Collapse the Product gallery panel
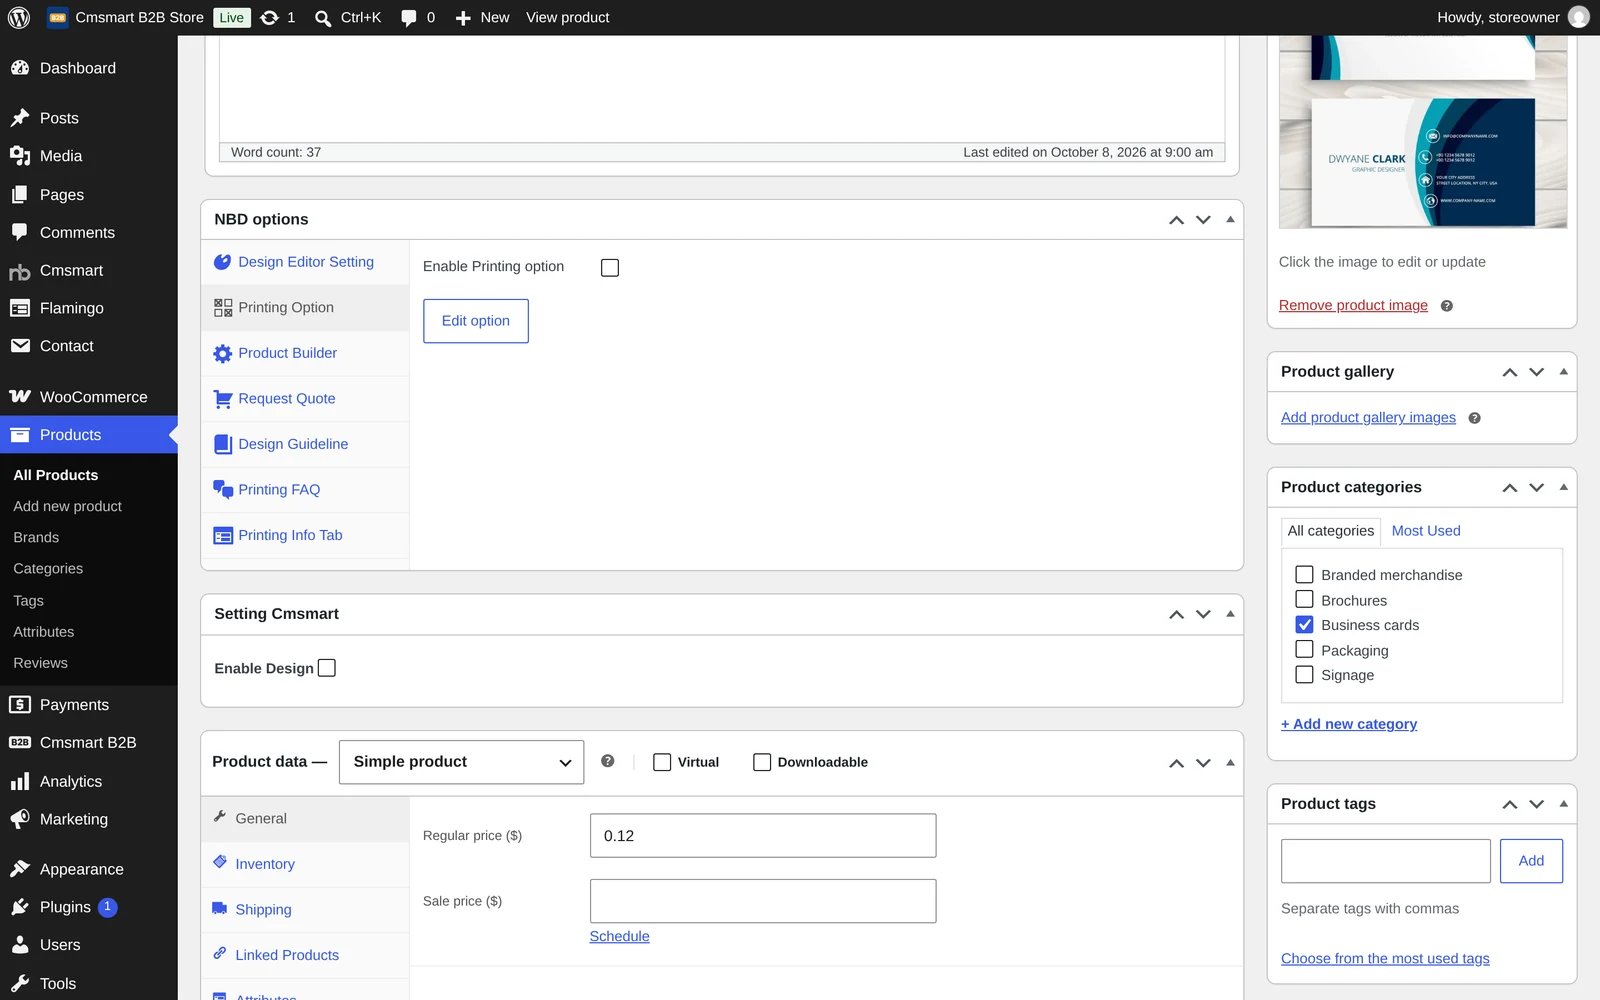The image size is (1600, 1000). pos(1563,371)
